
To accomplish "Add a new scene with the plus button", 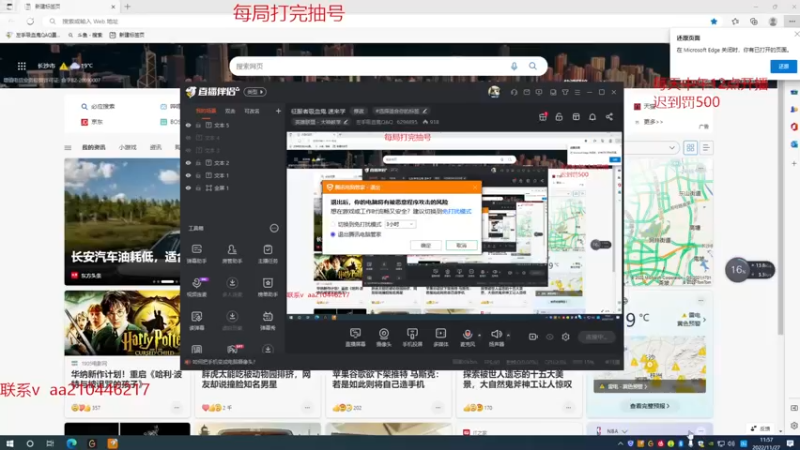I will [x=278, y=111].
